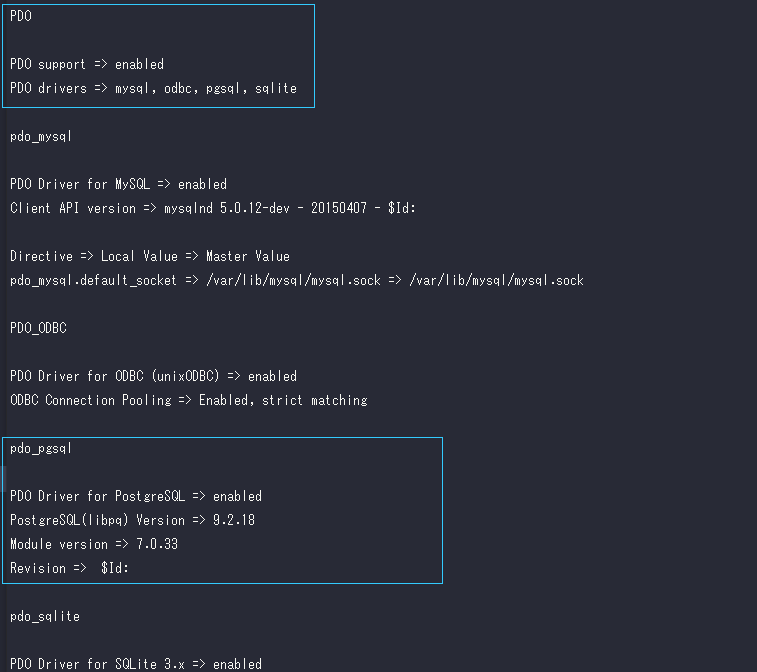This screenshot has width=757, height=672.
Task: Click the PDO Driver for ODBC unixODBC line
Action: click(154, 376)
